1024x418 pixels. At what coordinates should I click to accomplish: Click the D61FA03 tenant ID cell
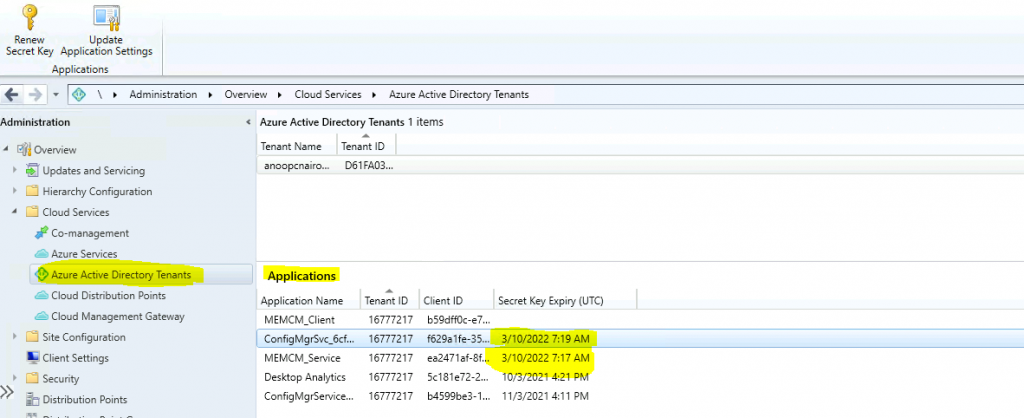click(x=369, y=165)
